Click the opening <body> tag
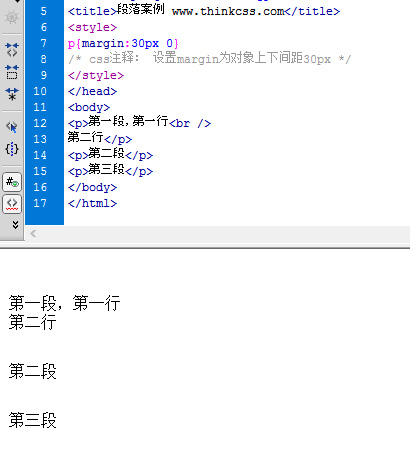The image size is (410, 452). [x=89, y=107]
